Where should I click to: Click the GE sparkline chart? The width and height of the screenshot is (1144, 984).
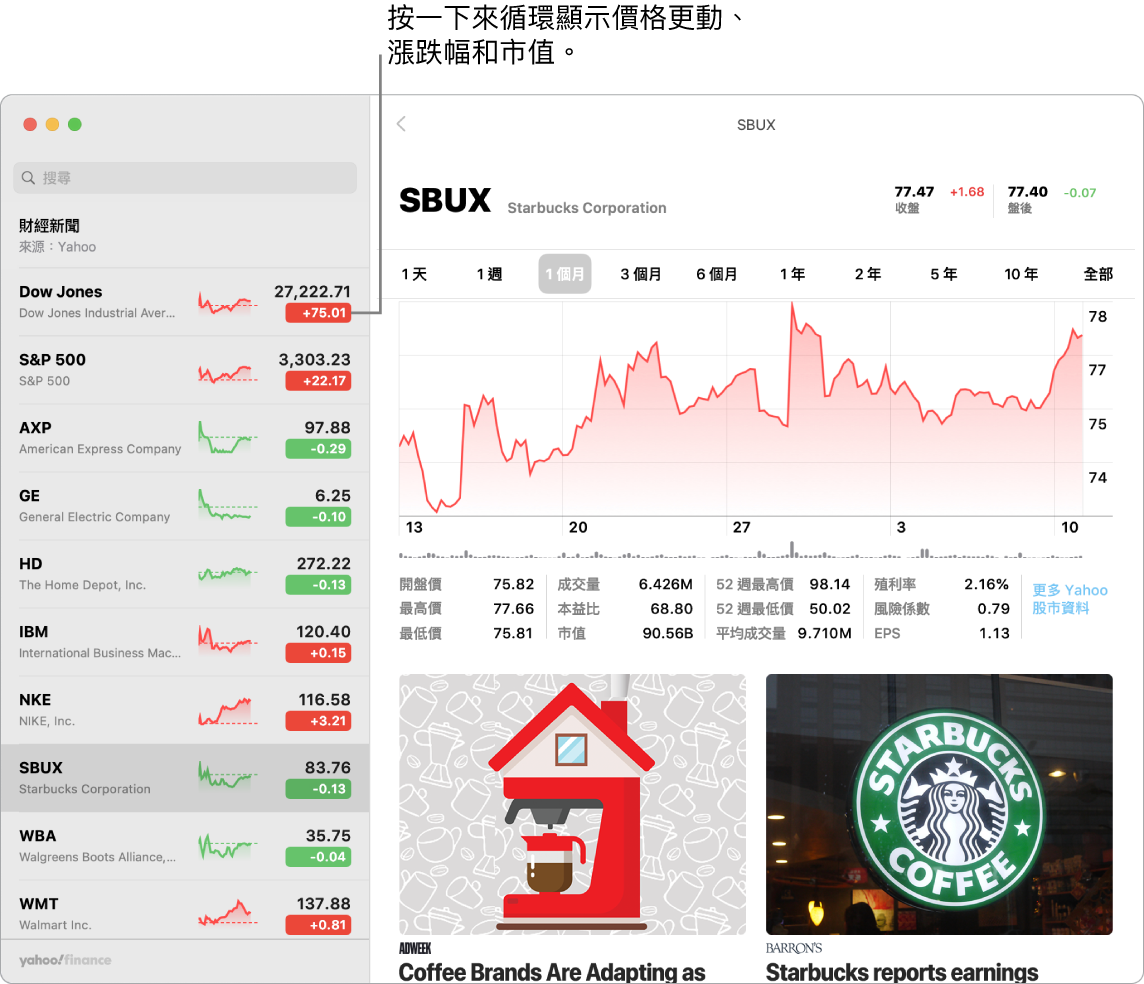coord(228,505)
